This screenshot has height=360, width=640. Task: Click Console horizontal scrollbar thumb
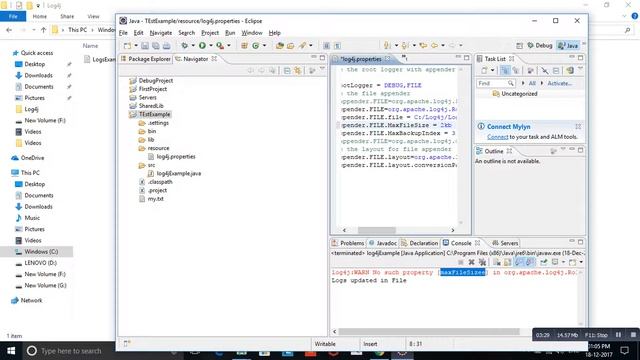click(x=429, y=331)
